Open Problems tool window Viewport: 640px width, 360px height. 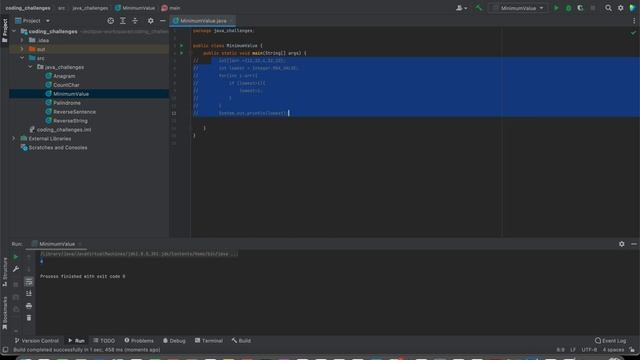pyautogui.click(x=139, y=340)
